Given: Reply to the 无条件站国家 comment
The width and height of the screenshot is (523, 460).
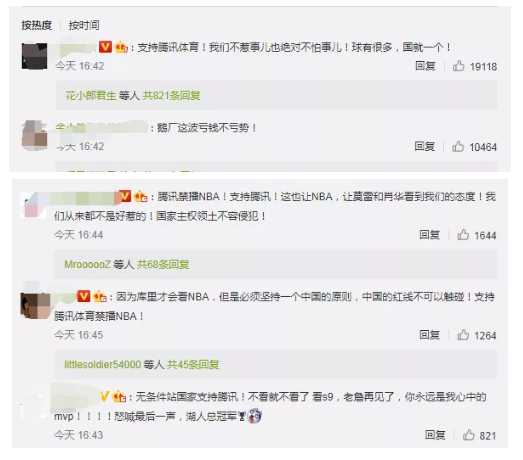Looking at the screenshot, I should [435, 435].
